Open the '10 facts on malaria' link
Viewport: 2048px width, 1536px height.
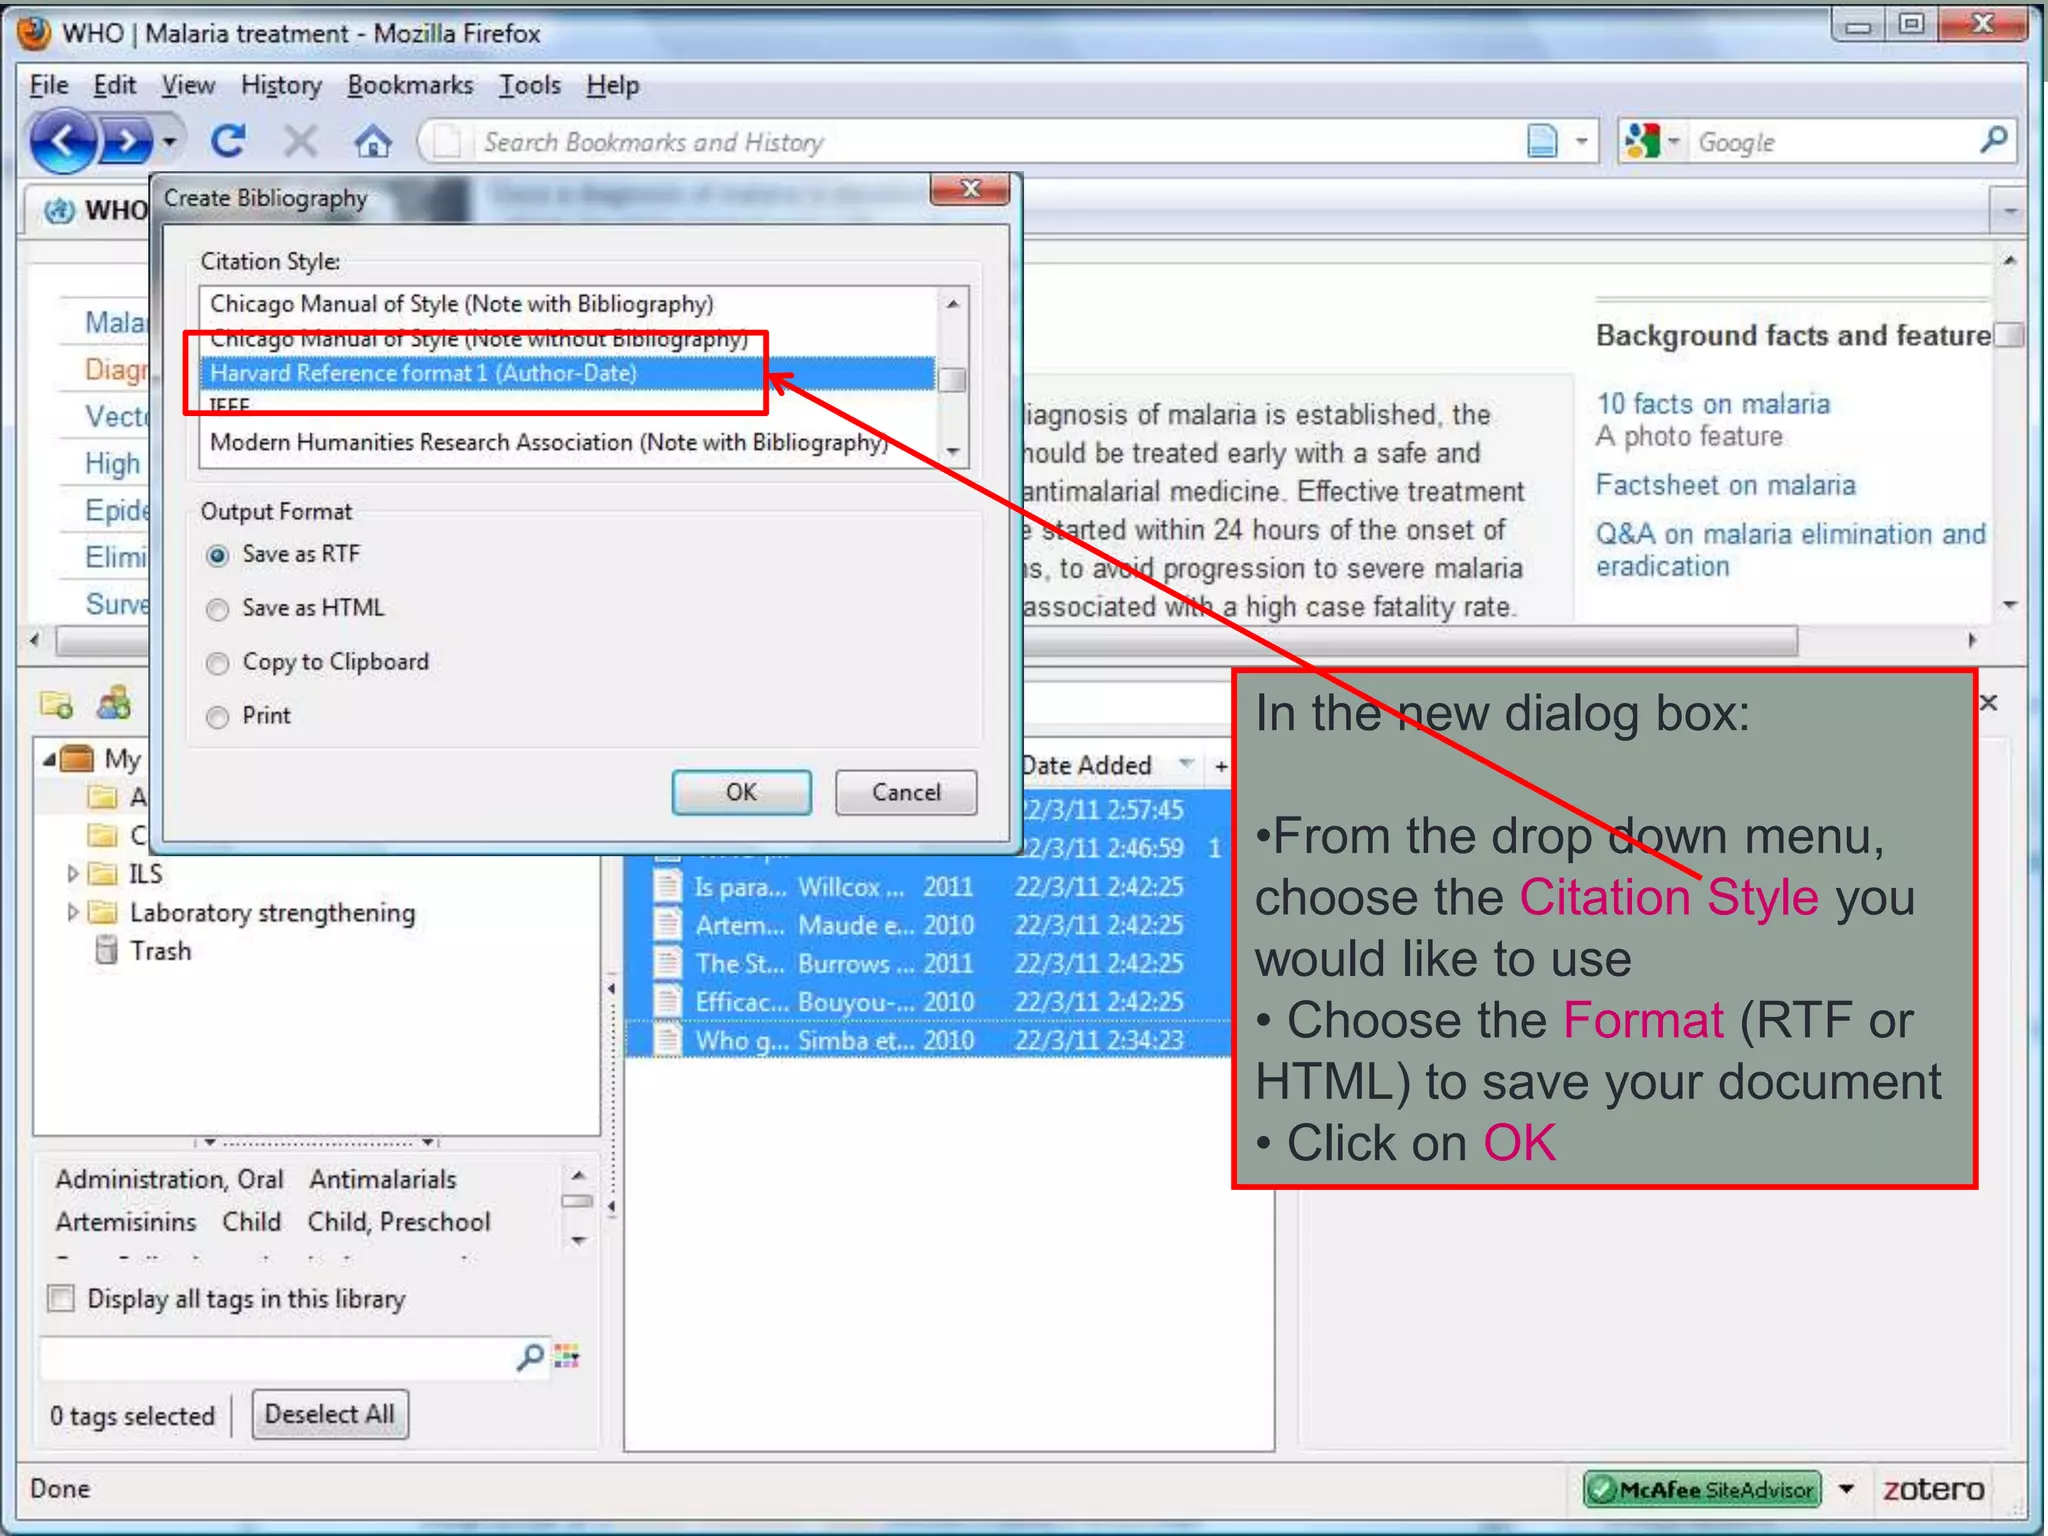(x=1713, y=404)
